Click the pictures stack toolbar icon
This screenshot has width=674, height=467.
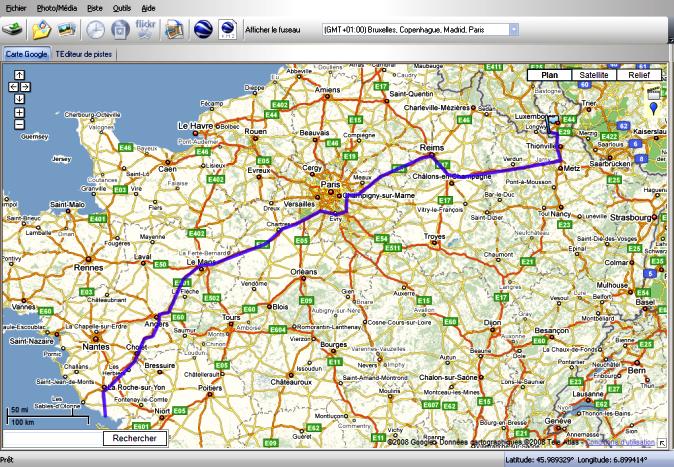[x=67, y=29]
